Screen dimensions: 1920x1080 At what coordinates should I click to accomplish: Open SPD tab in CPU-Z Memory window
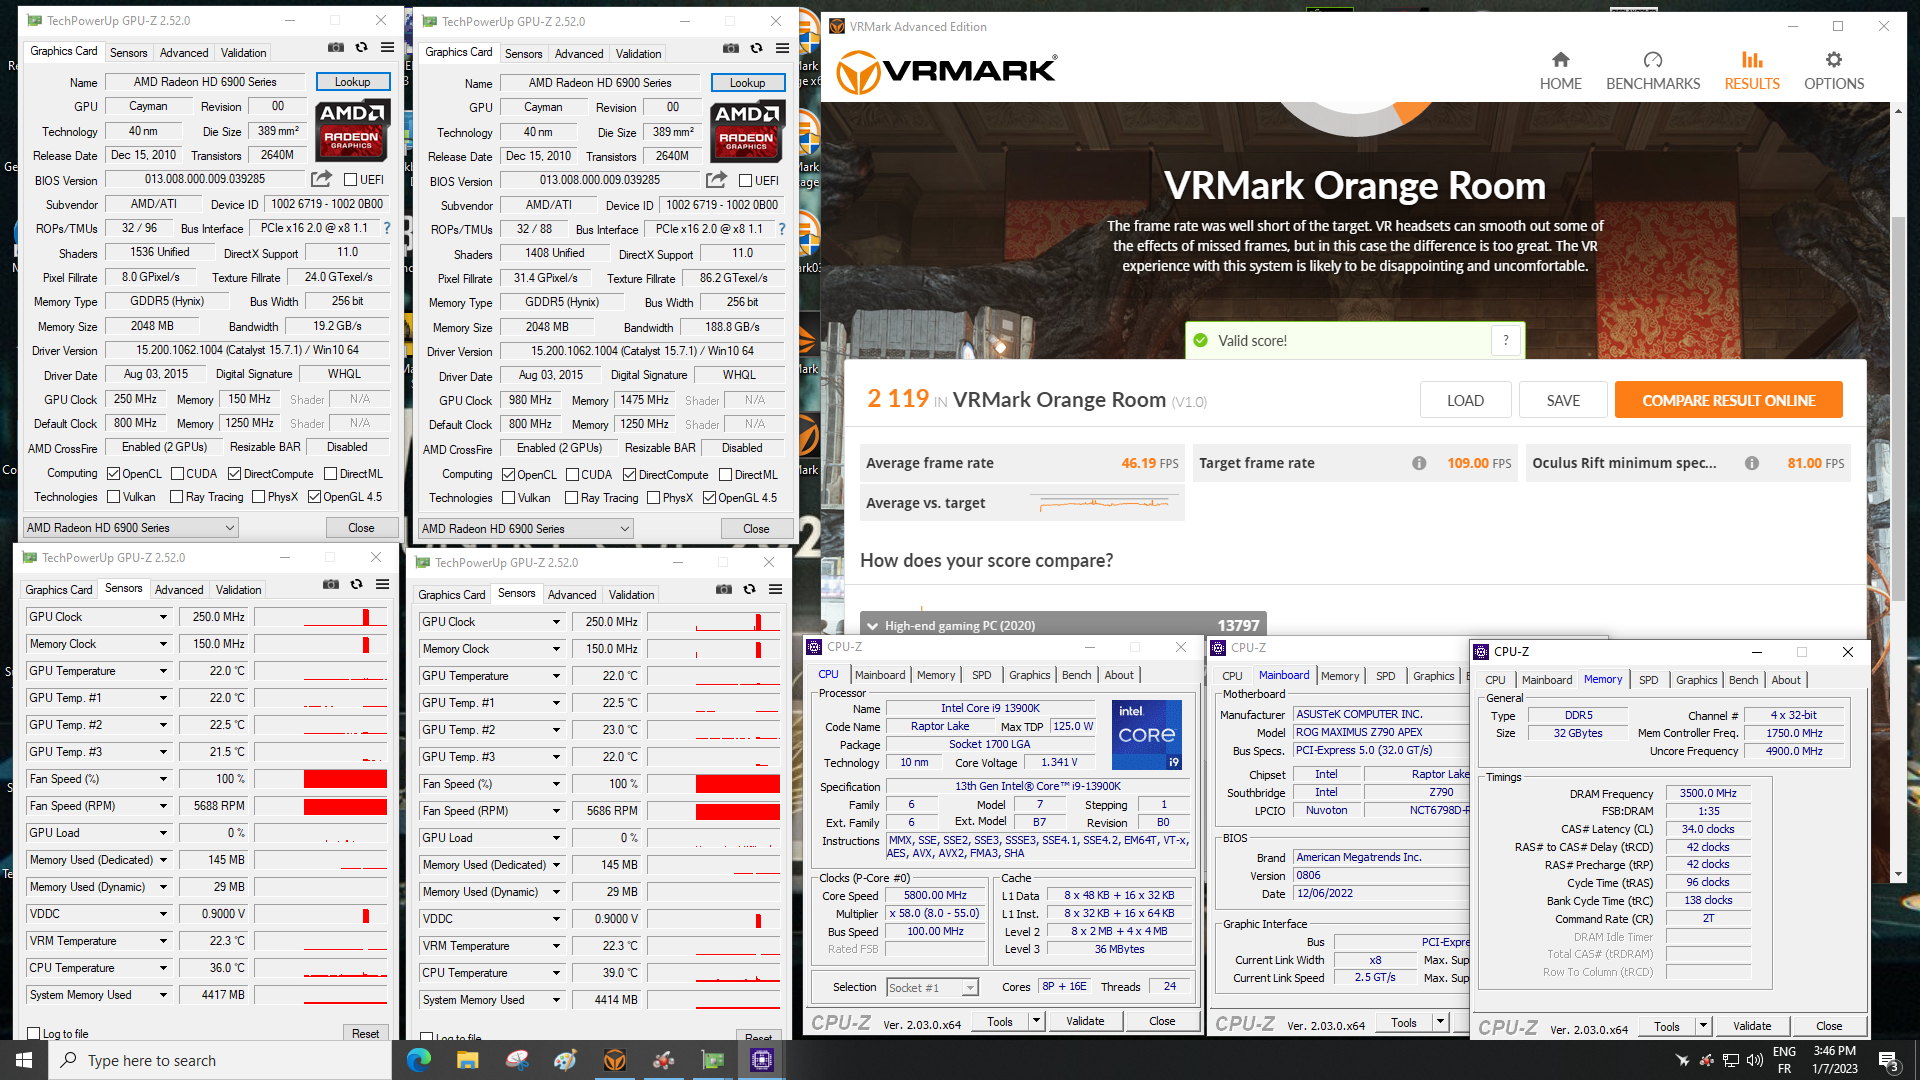1649,680
